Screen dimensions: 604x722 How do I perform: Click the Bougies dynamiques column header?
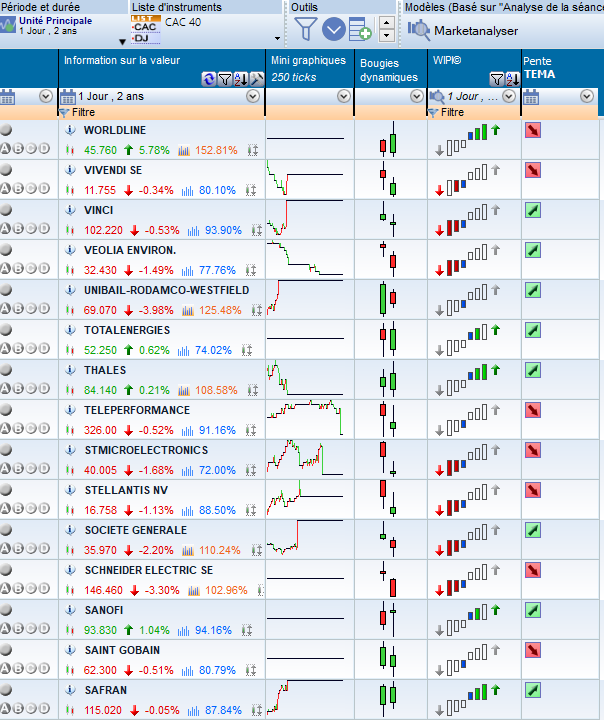point(389,70)
